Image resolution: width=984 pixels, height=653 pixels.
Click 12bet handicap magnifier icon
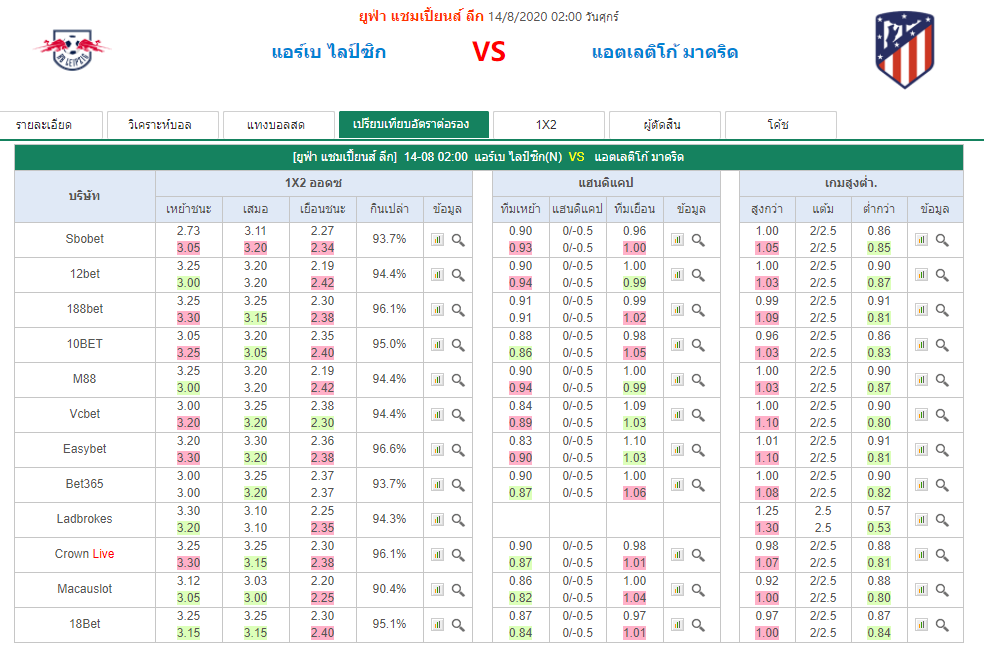tap(698, 275)
